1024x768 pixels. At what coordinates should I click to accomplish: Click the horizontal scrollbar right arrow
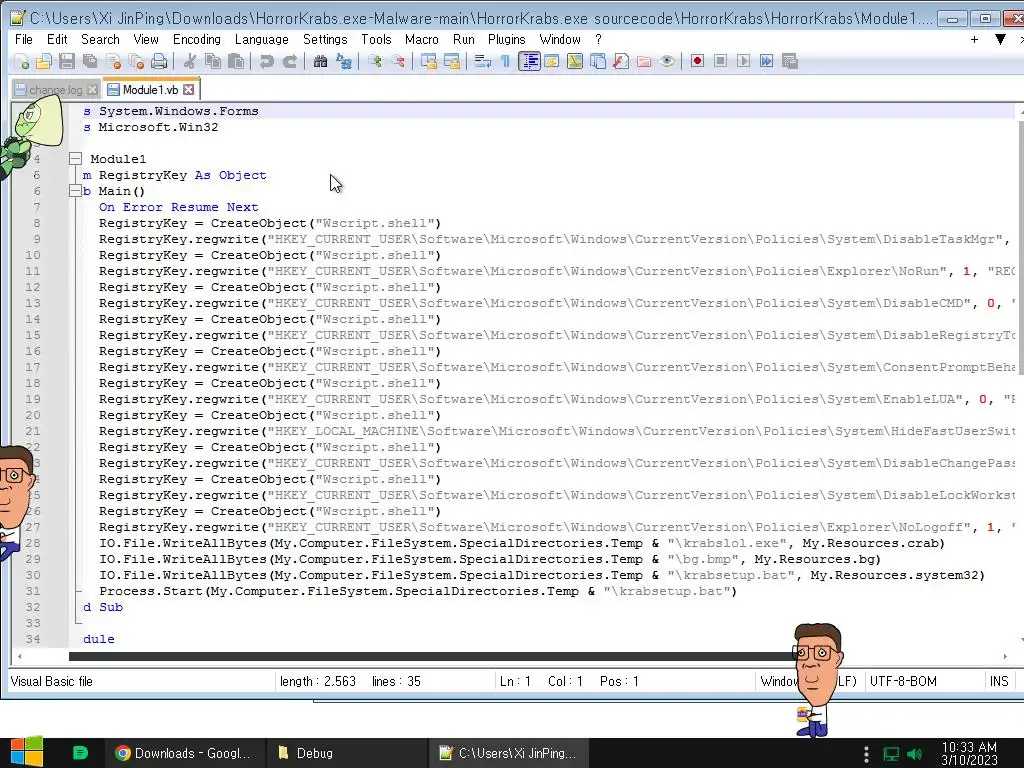pos(1005,656)
